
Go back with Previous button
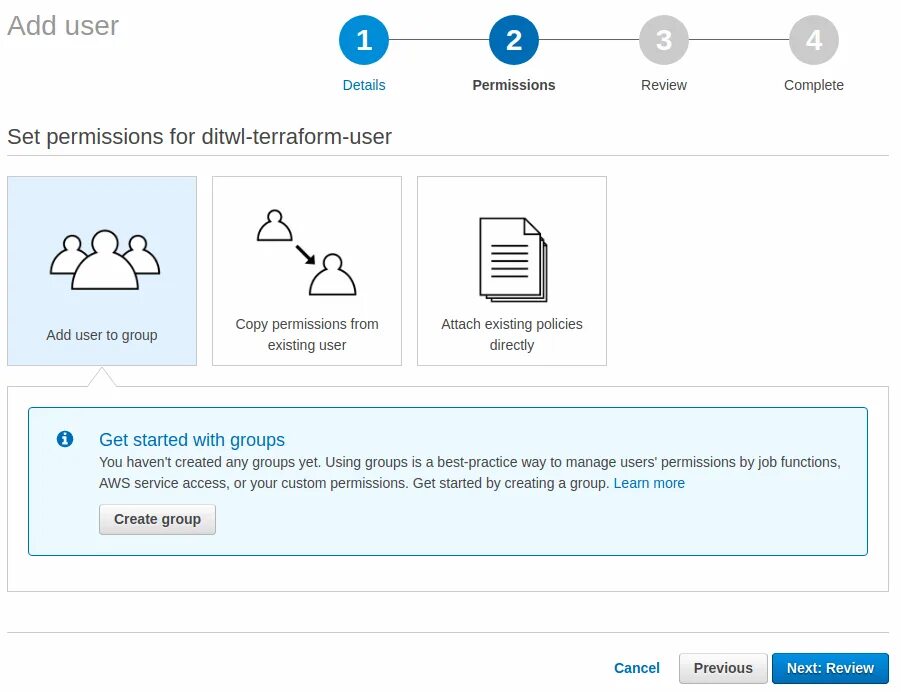723,668
